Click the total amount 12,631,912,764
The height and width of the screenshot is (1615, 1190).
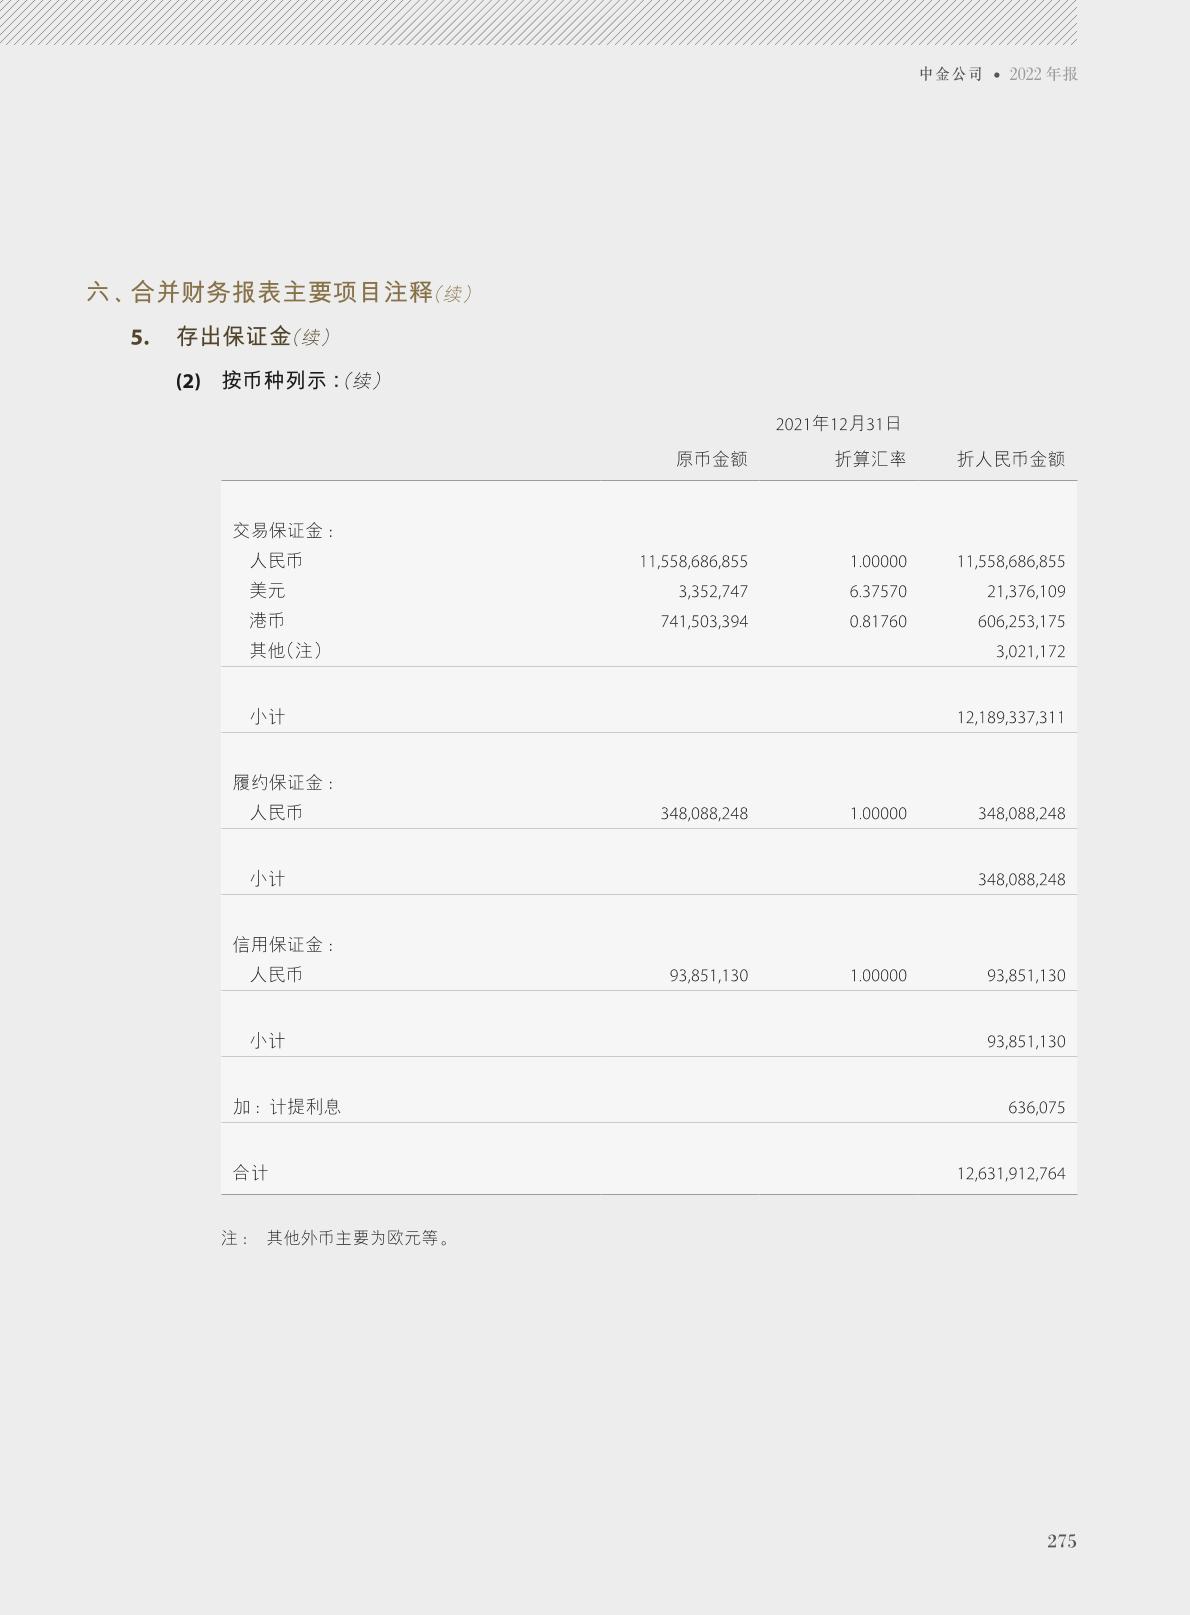point(1010,1174)
